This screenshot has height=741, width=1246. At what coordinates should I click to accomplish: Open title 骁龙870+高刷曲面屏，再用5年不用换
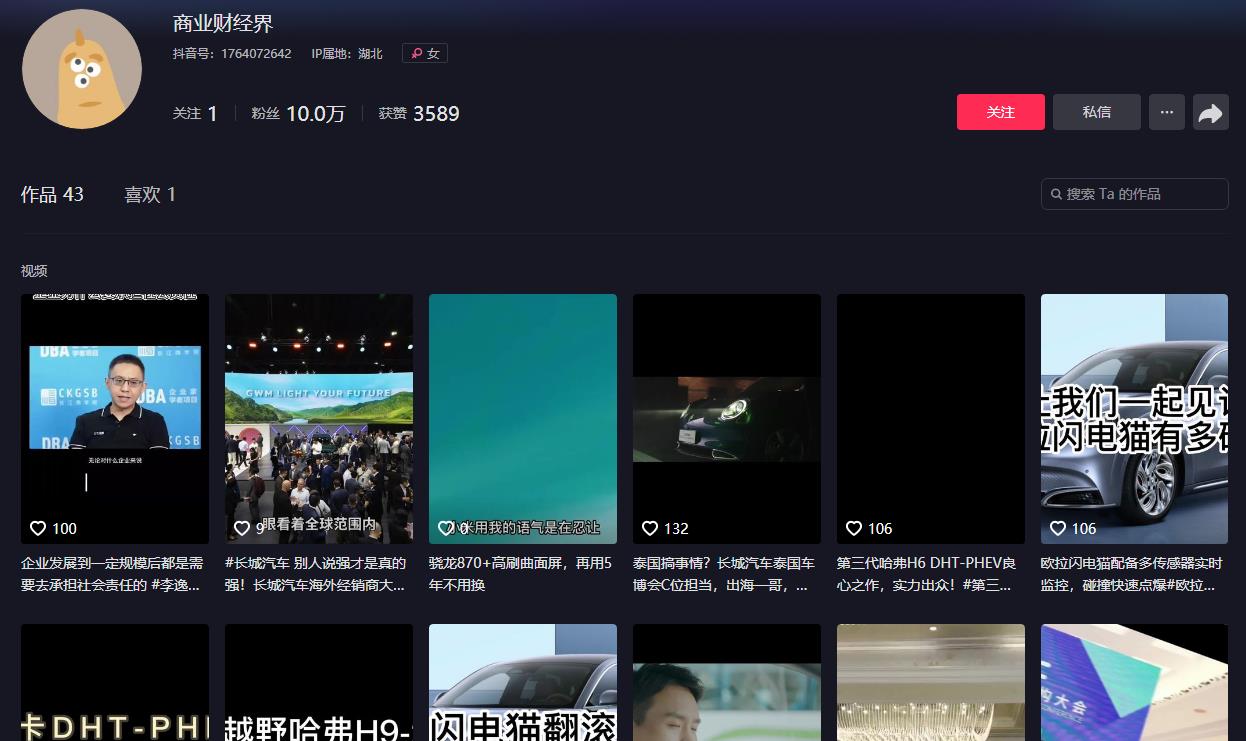[x=520, y=574]
